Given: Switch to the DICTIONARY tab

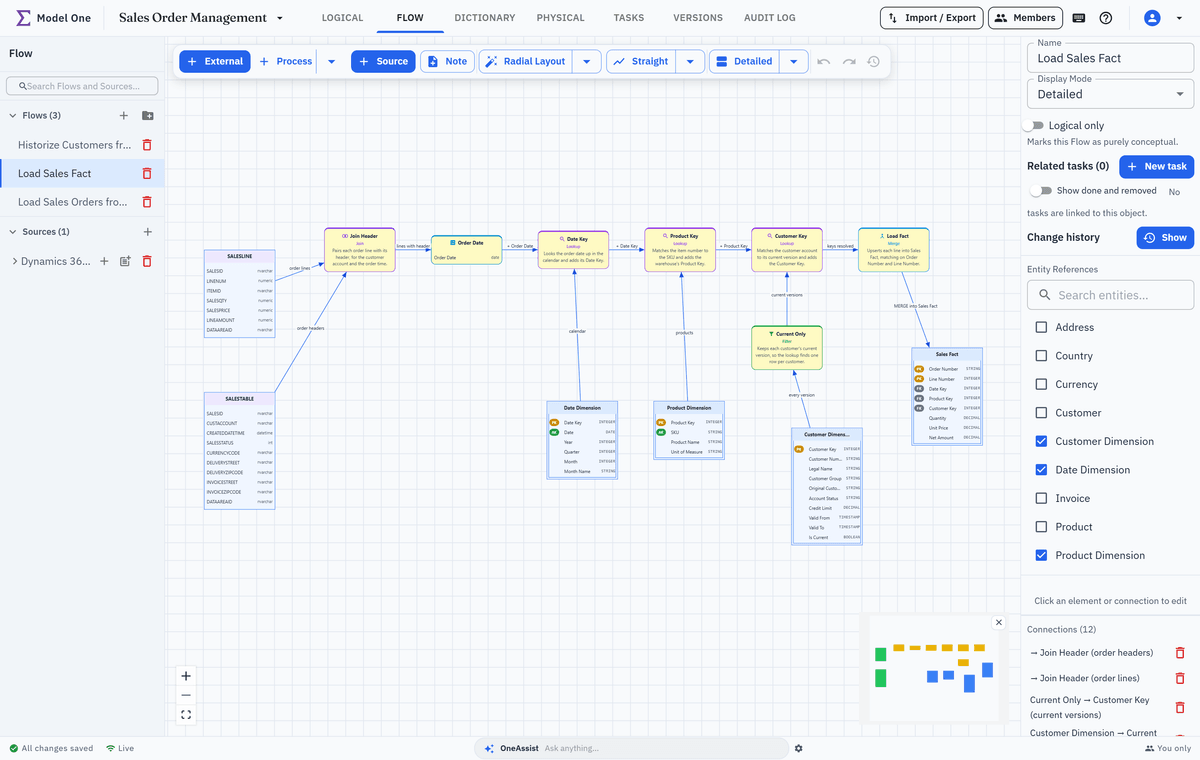Looking at the screenshot, I should coord(485,18).
